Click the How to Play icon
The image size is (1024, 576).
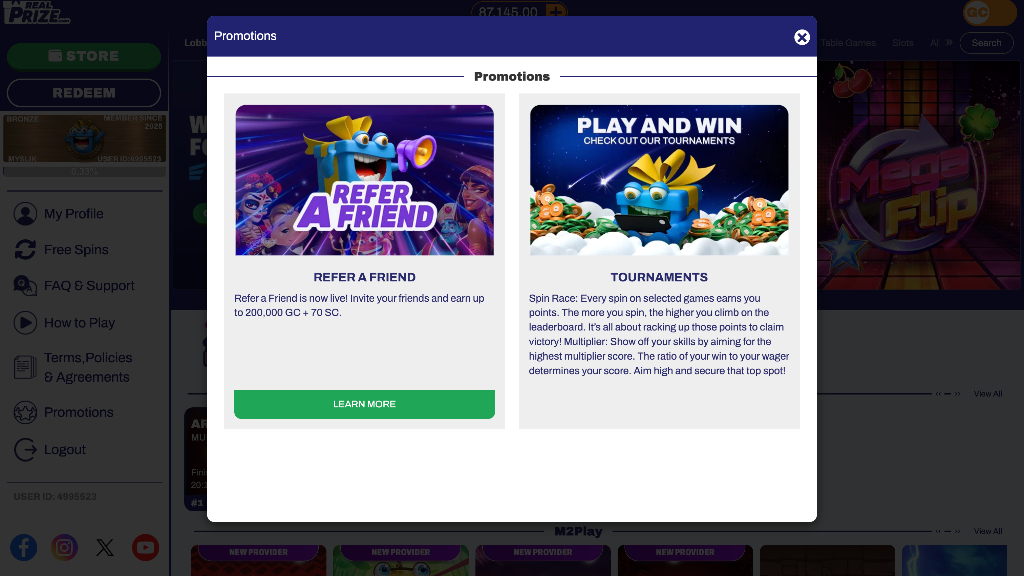pyautogui.click(x=25, y=323)
